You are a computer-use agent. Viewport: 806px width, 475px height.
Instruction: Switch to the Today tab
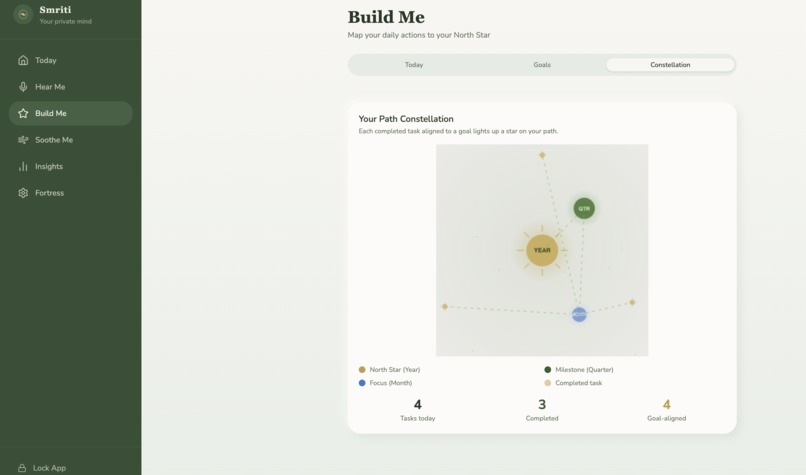414,65
